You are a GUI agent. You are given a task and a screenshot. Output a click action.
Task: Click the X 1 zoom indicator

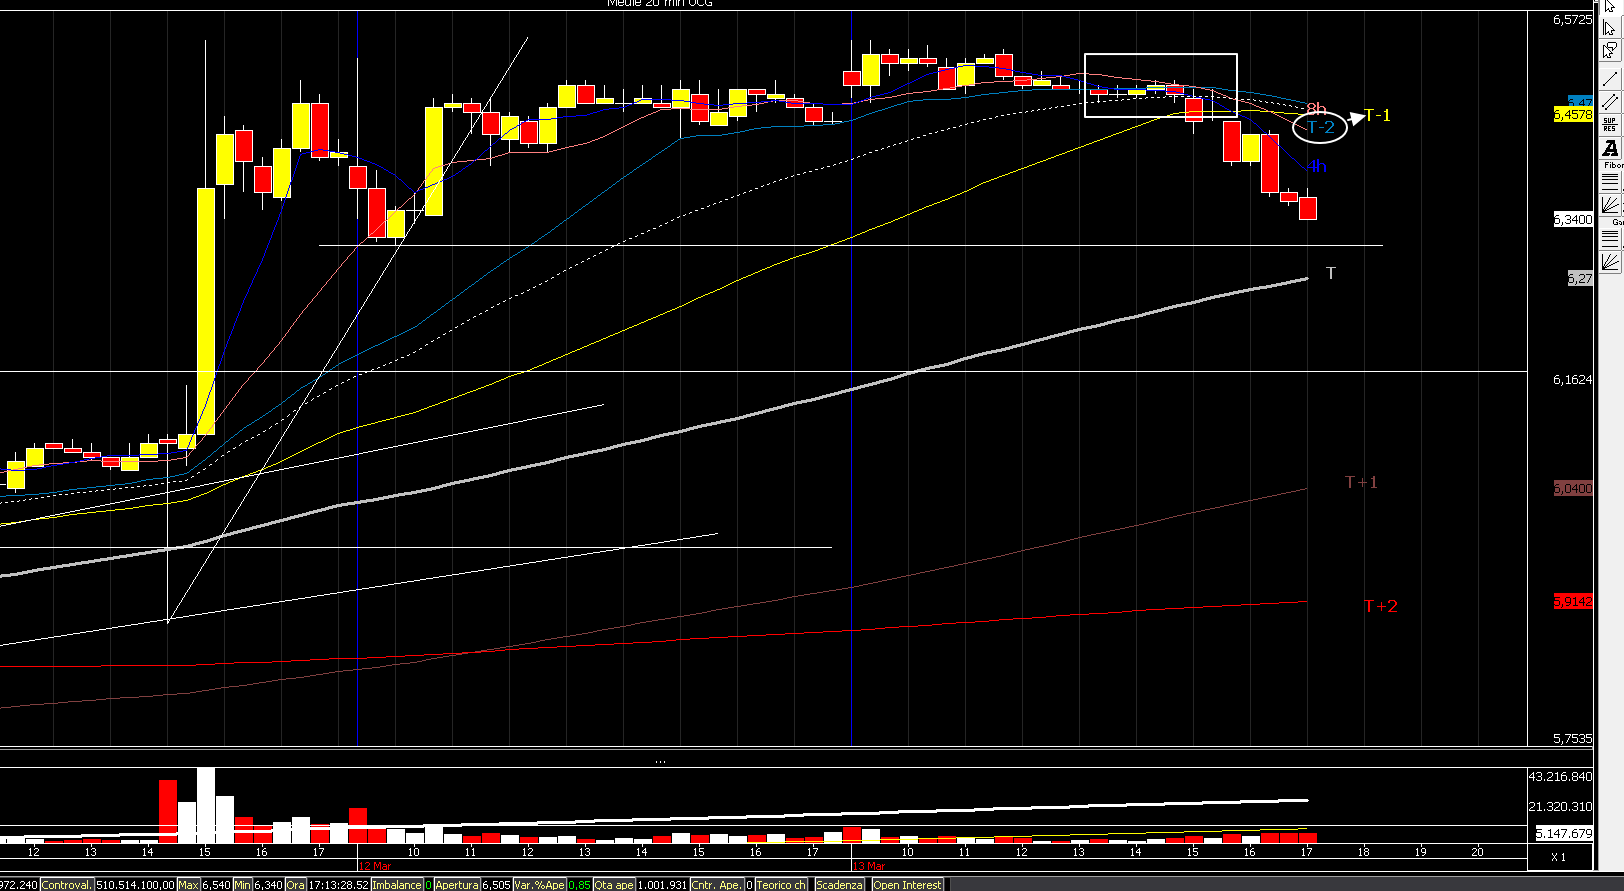[1558, 857]
